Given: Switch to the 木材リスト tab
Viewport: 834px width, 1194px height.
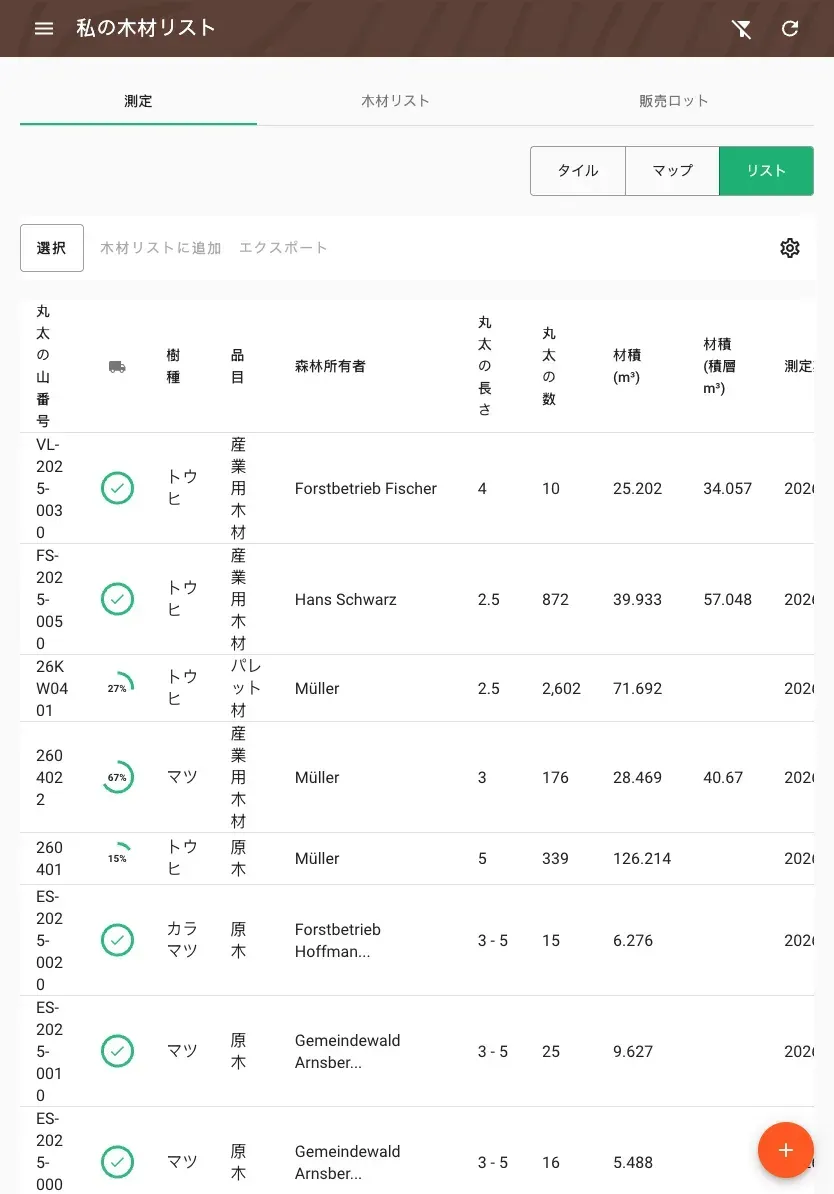Looking at the screenshot, I should point(395,101).
